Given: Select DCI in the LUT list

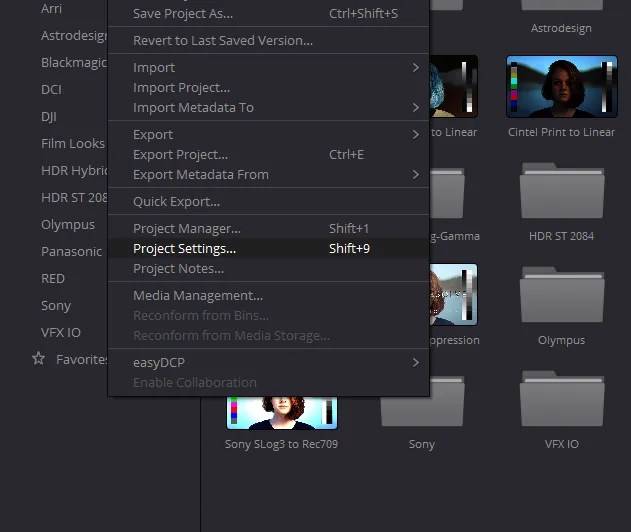Looking at the screenshot, I should coord(52,89).
